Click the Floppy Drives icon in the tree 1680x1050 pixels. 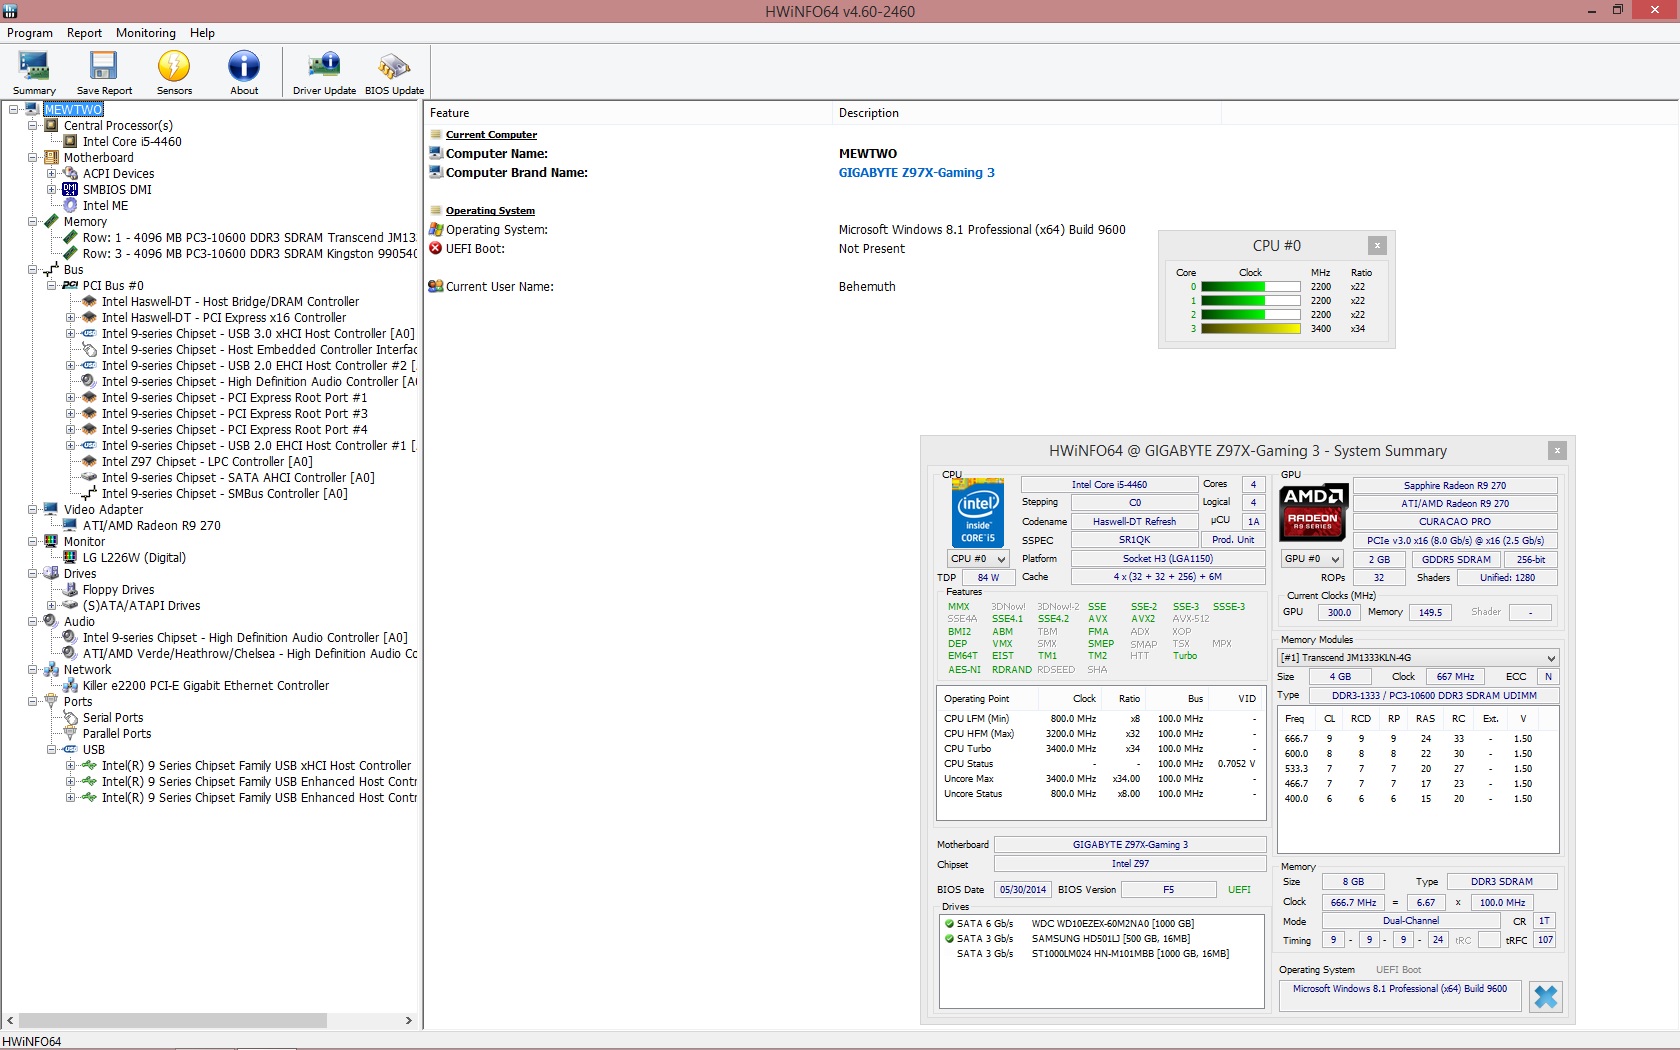(70, 590)
